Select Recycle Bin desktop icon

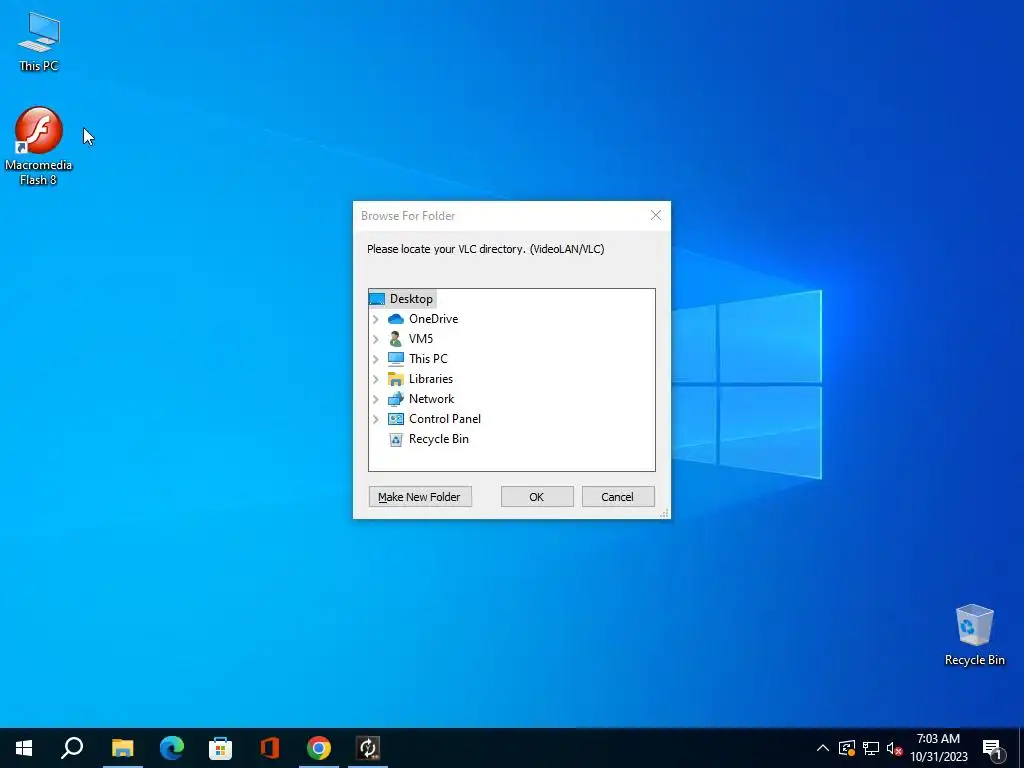[974, 635]
